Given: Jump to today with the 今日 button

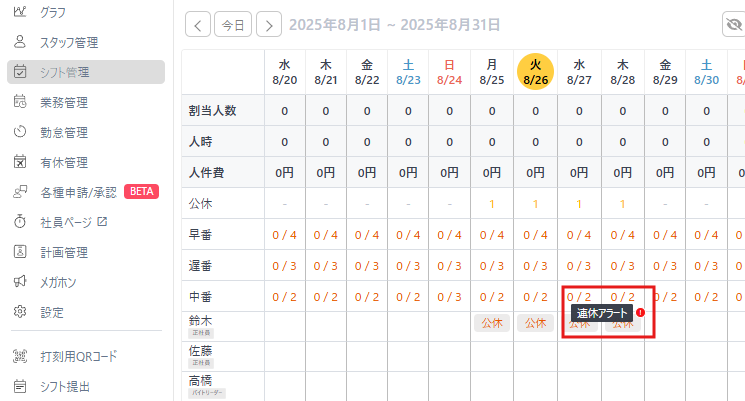Looking at the screenshot, I should (x=233, y=25).
